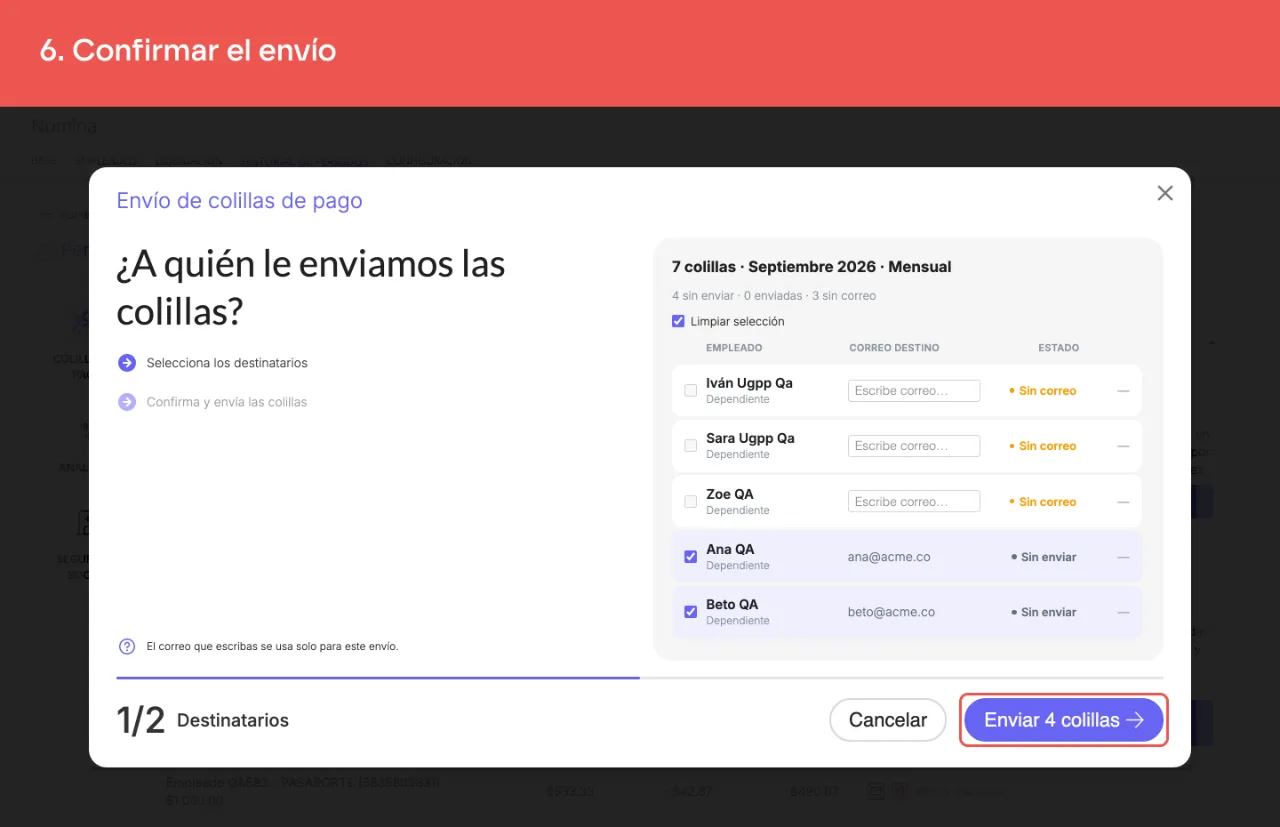Image resolution: width=1280 pixels, height=827 pixels.
Task: Click the Confirma y envía las colillas label
Action: [x=227, y=402]
